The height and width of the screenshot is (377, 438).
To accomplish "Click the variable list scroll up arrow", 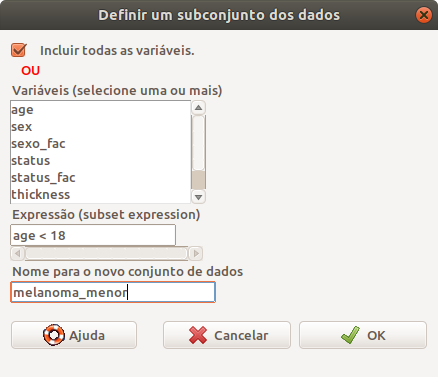I will 198,107.
